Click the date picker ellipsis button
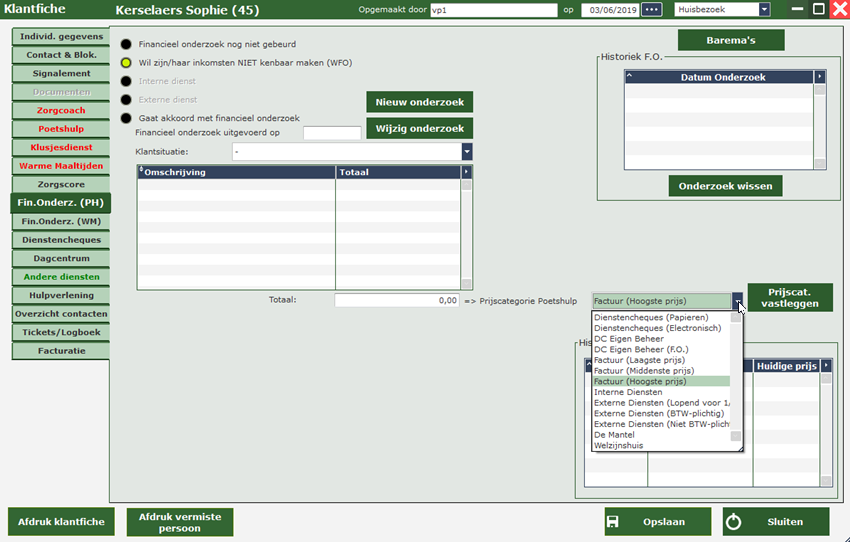 (652, 10)
